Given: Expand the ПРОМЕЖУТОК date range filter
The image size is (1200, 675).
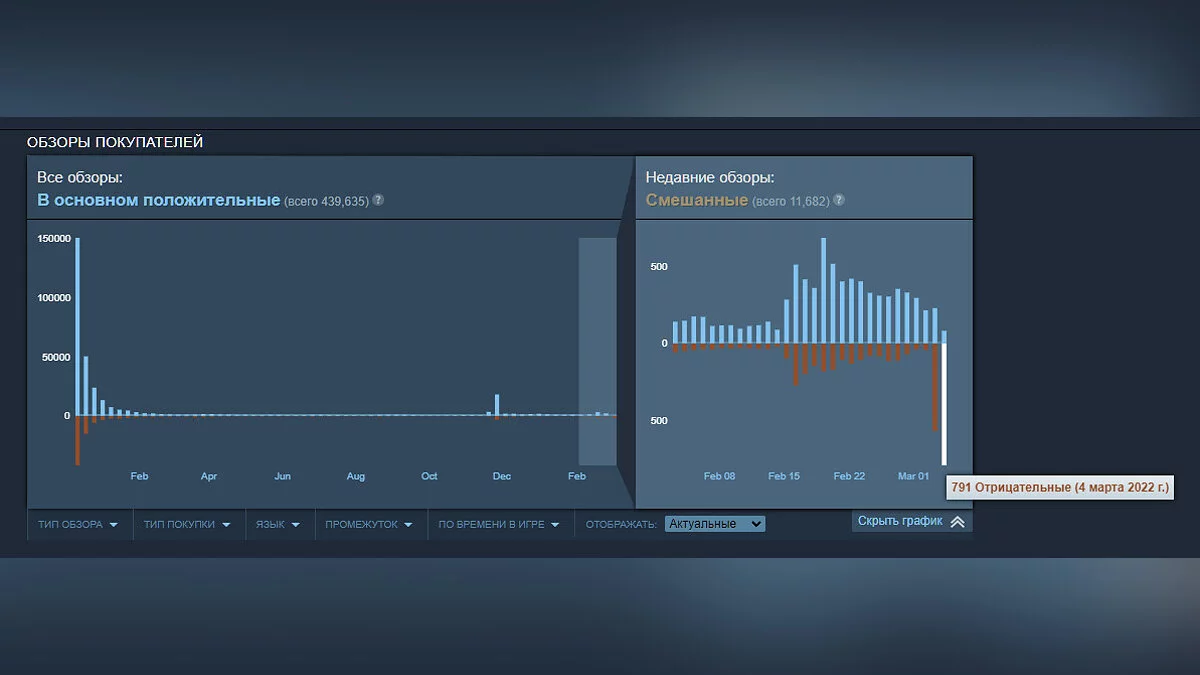Looking at the screenshot, I should coord(369,524).
